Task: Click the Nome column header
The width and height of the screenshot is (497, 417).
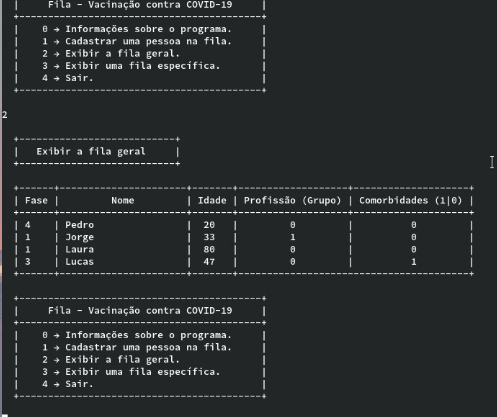Action: pos(123,200)
